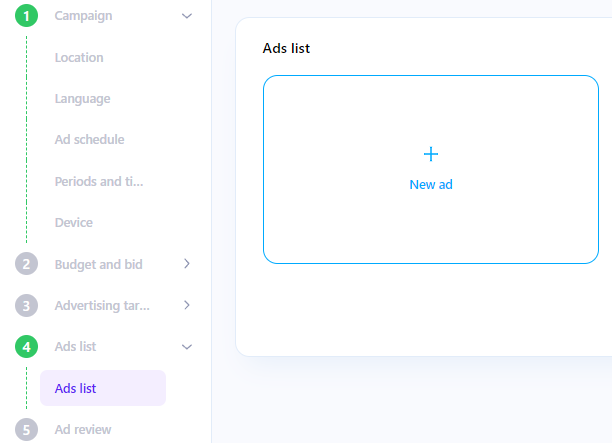Navigate to the Device sub-step
The height and width of the screenshot is (443, 612).
click(x=74, y=223)
